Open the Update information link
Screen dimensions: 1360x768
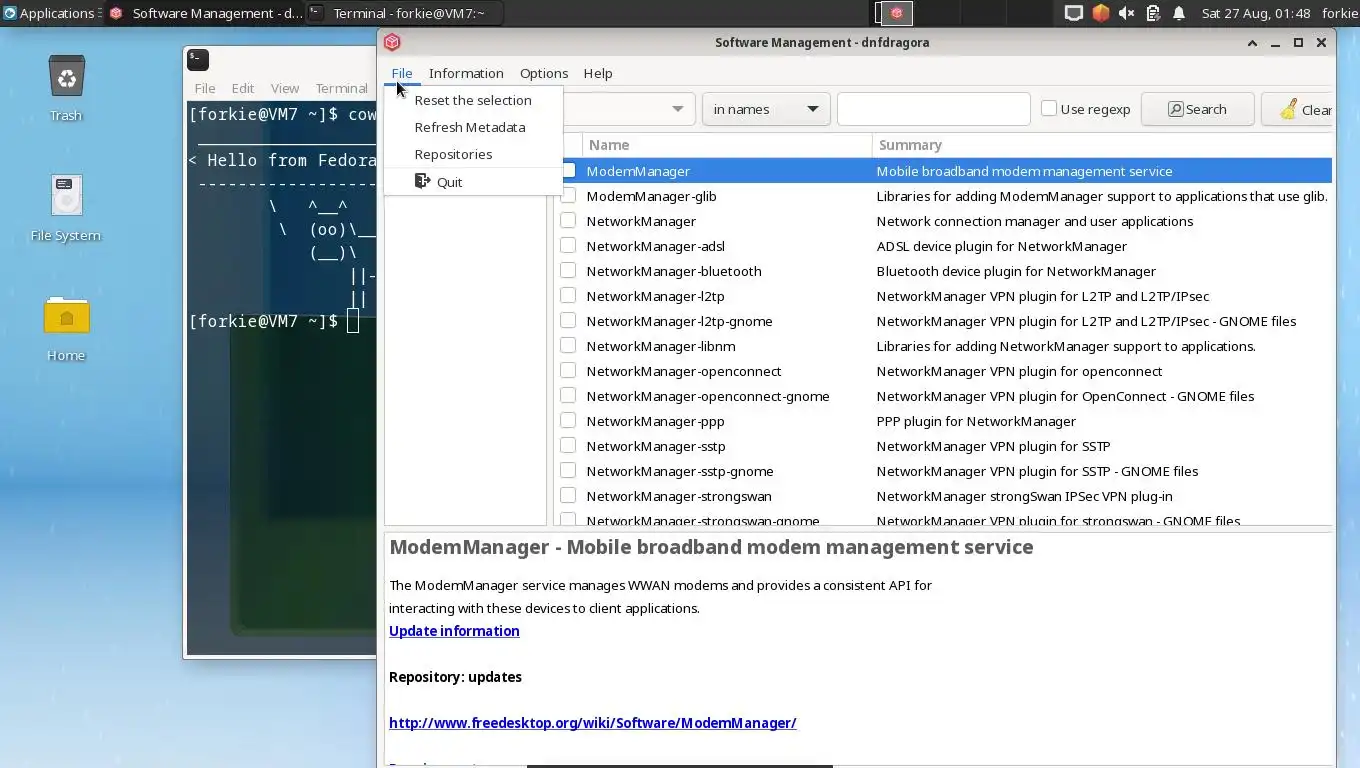[454, 631]
